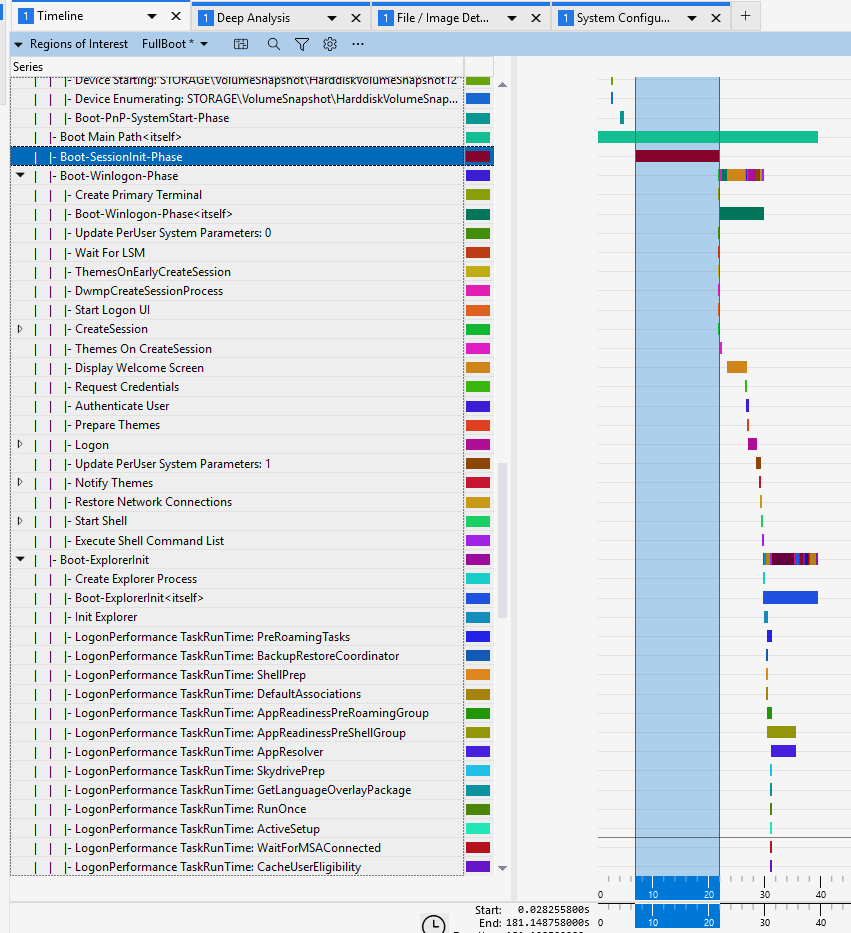Click the Series column header
Screen dimensions: 851x933
click(237, 67)
